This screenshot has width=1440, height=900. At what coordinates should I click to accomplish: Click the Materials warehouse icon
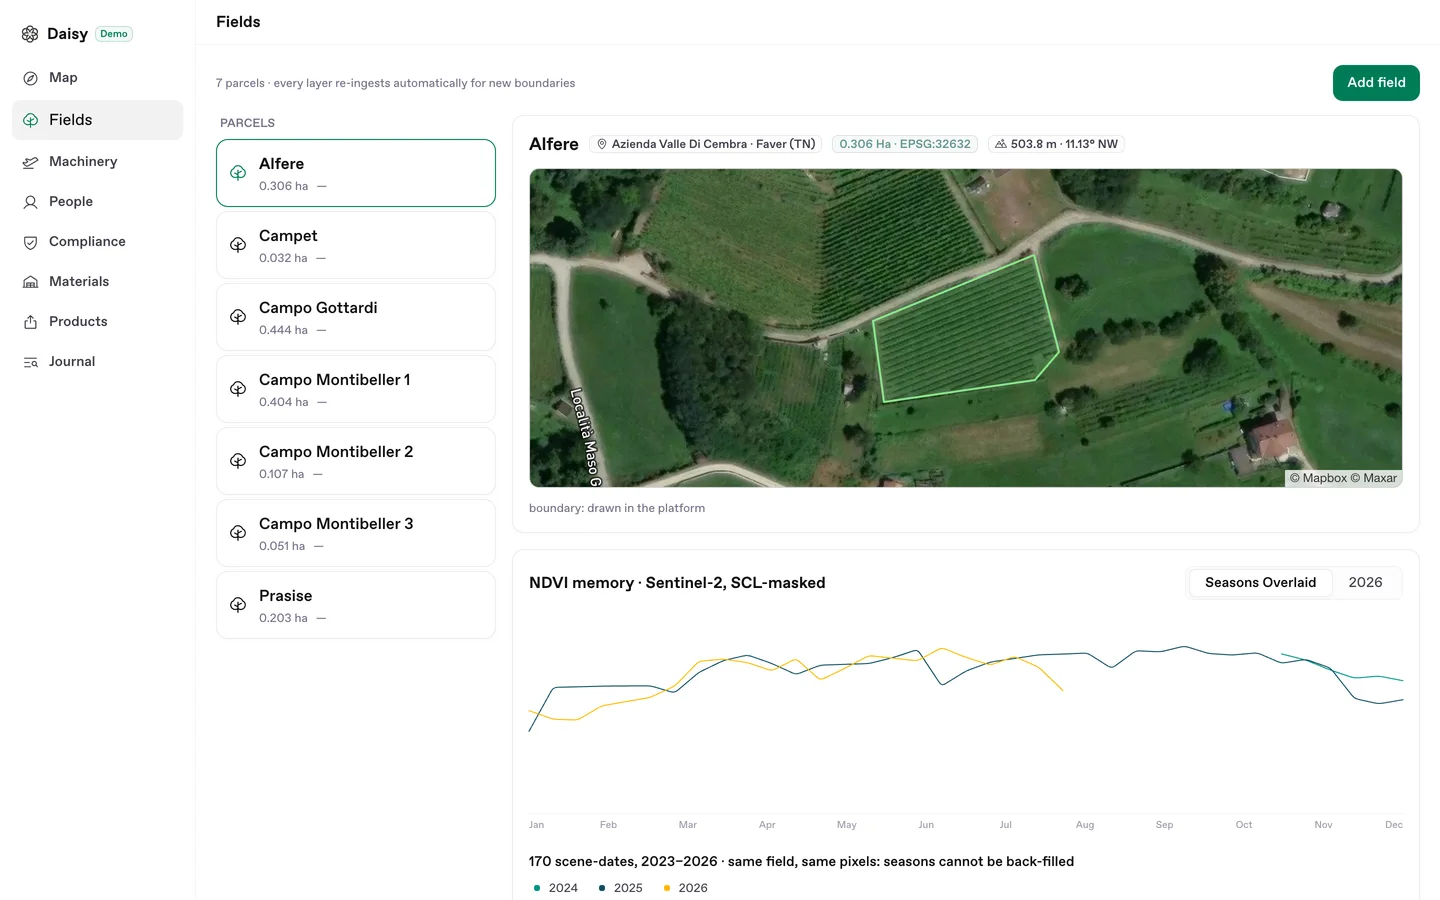tap(30, 282)
